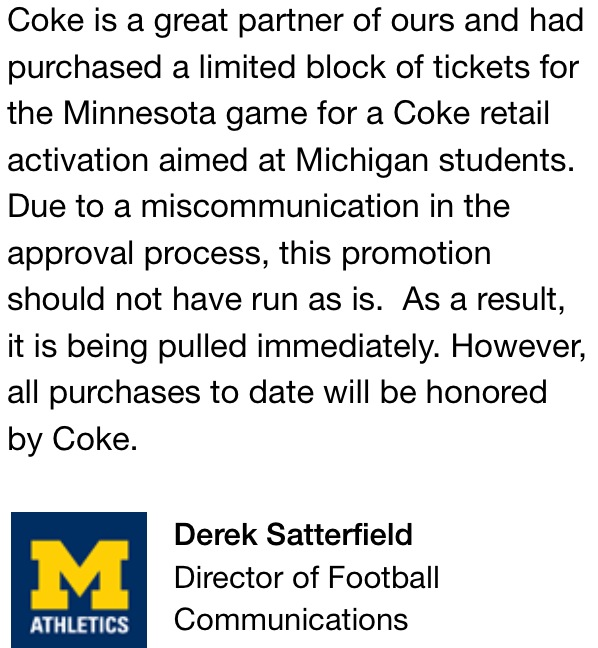Click the phrase Minnesota game
The height and width of the screenshot is (648, 598).
coord(185,114)
